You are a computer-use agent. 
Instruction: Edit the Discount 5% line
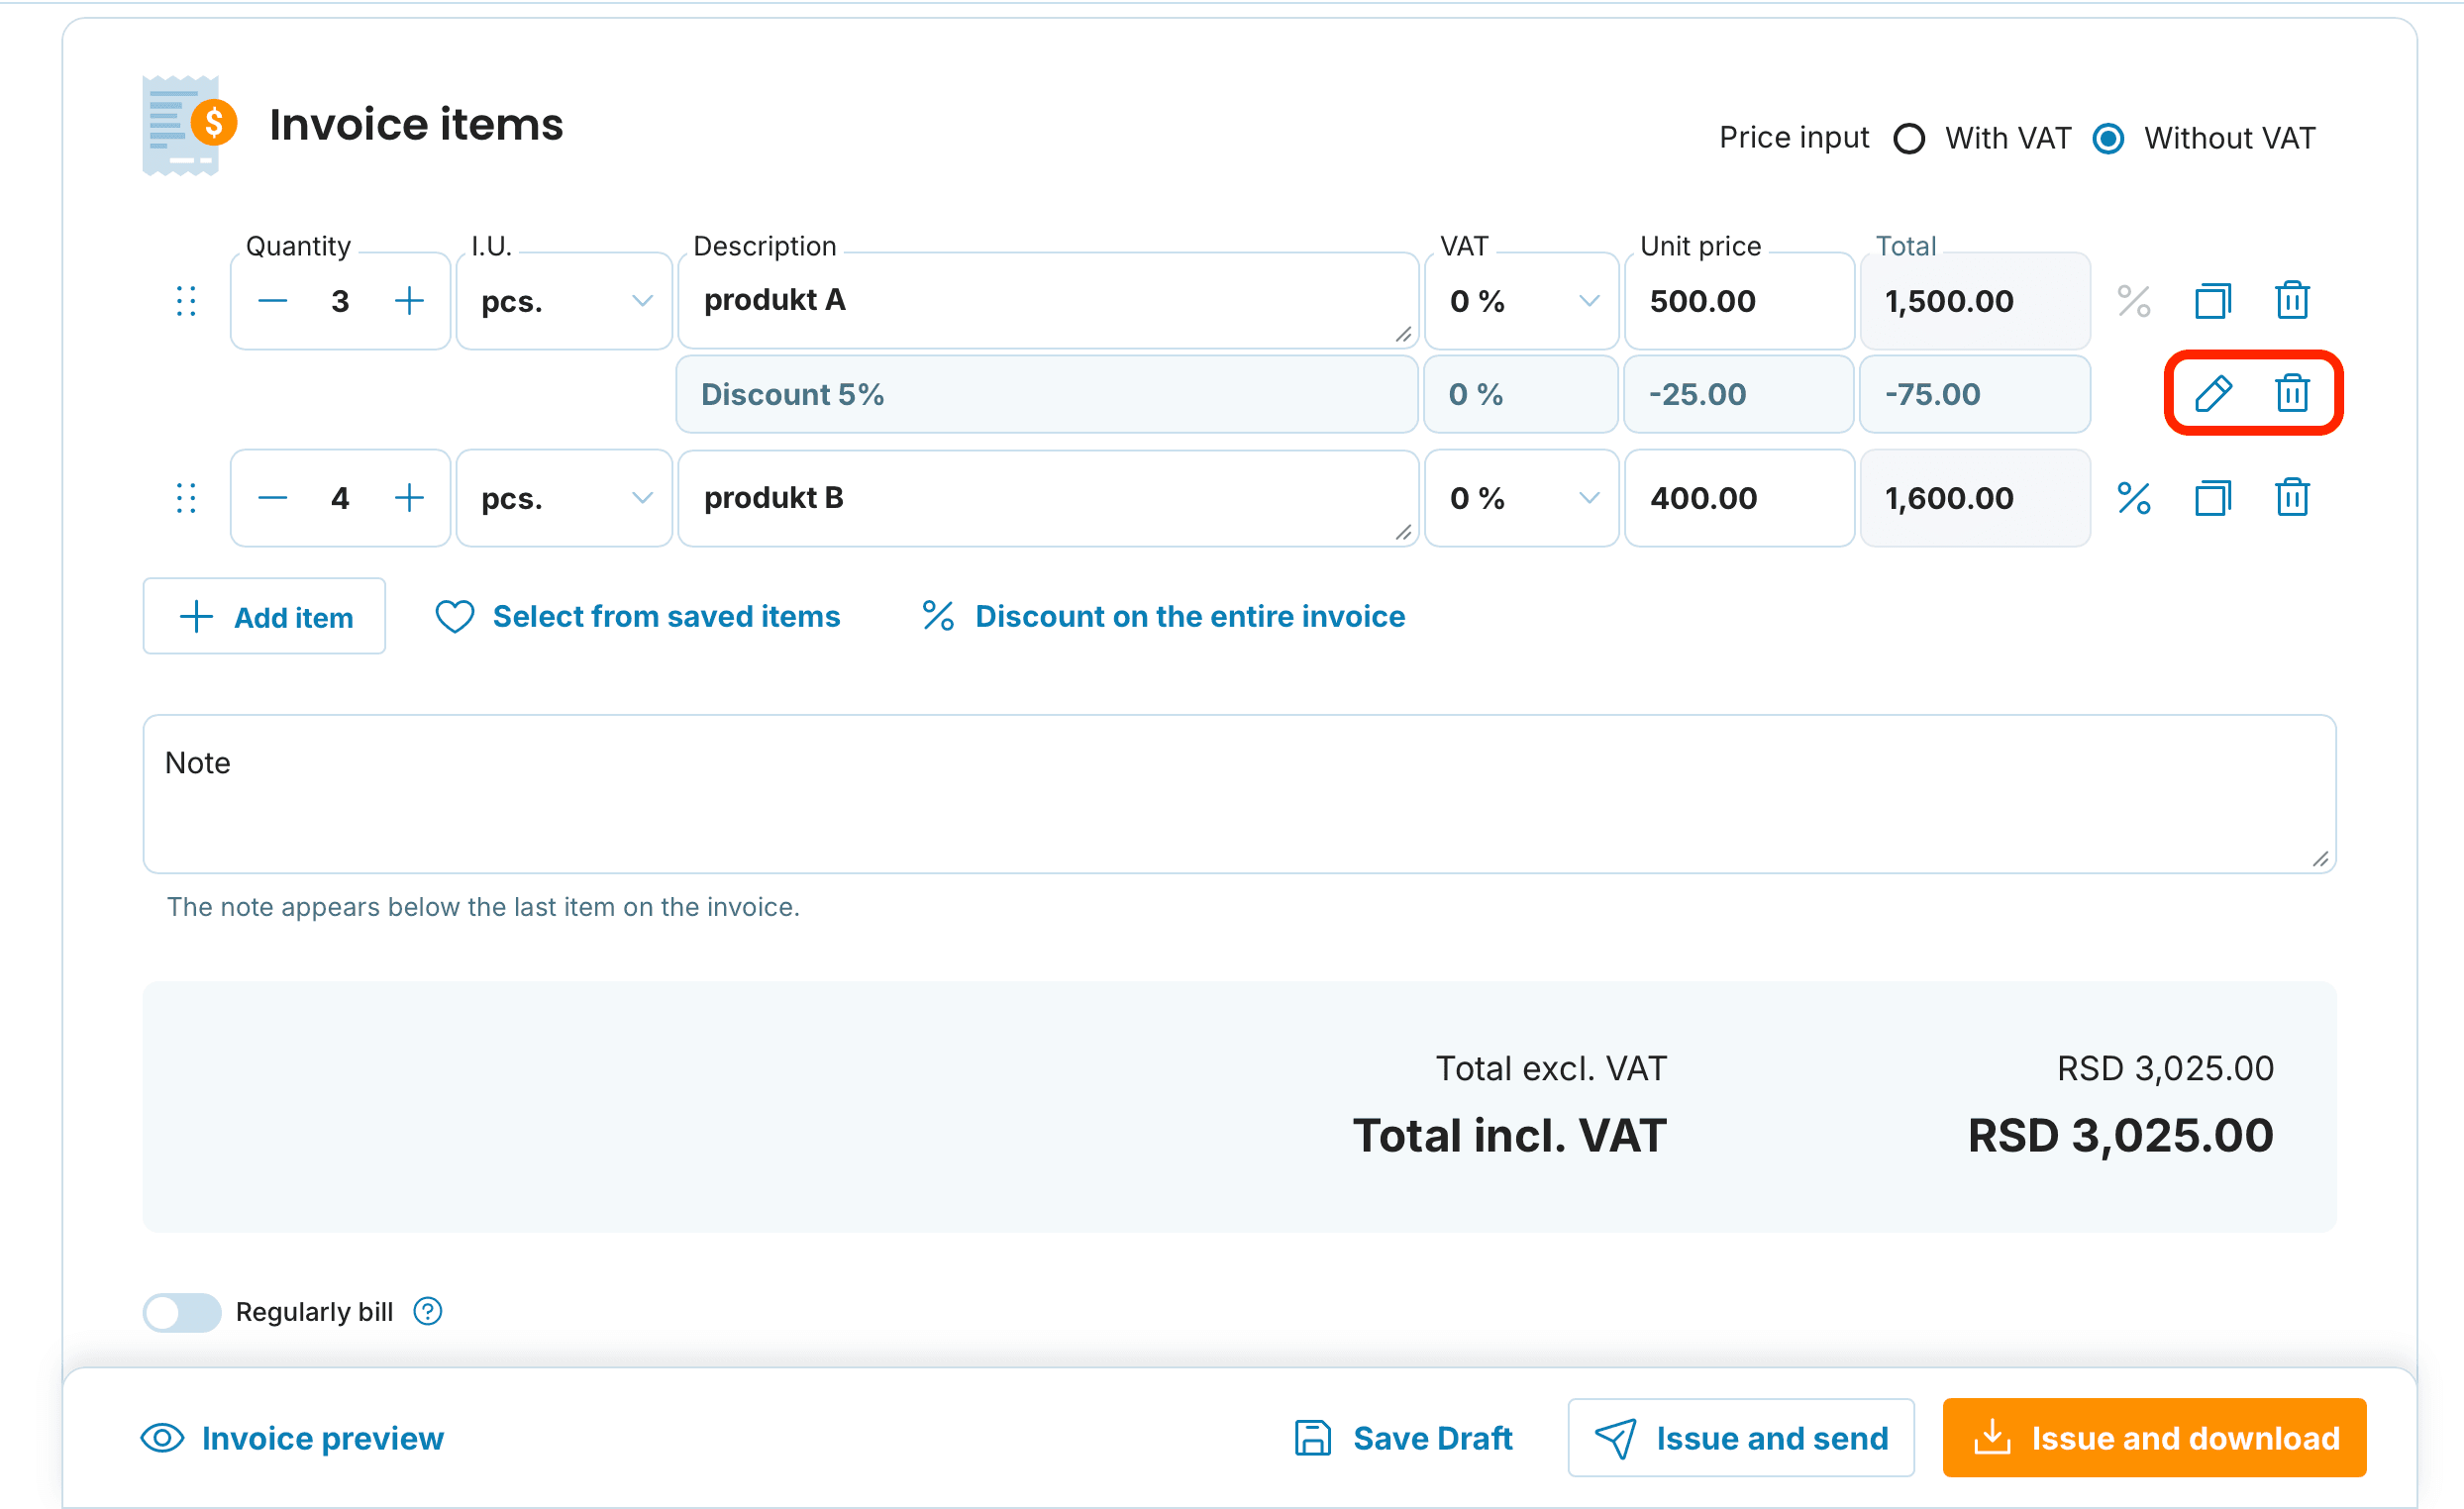click(2213, 393)
